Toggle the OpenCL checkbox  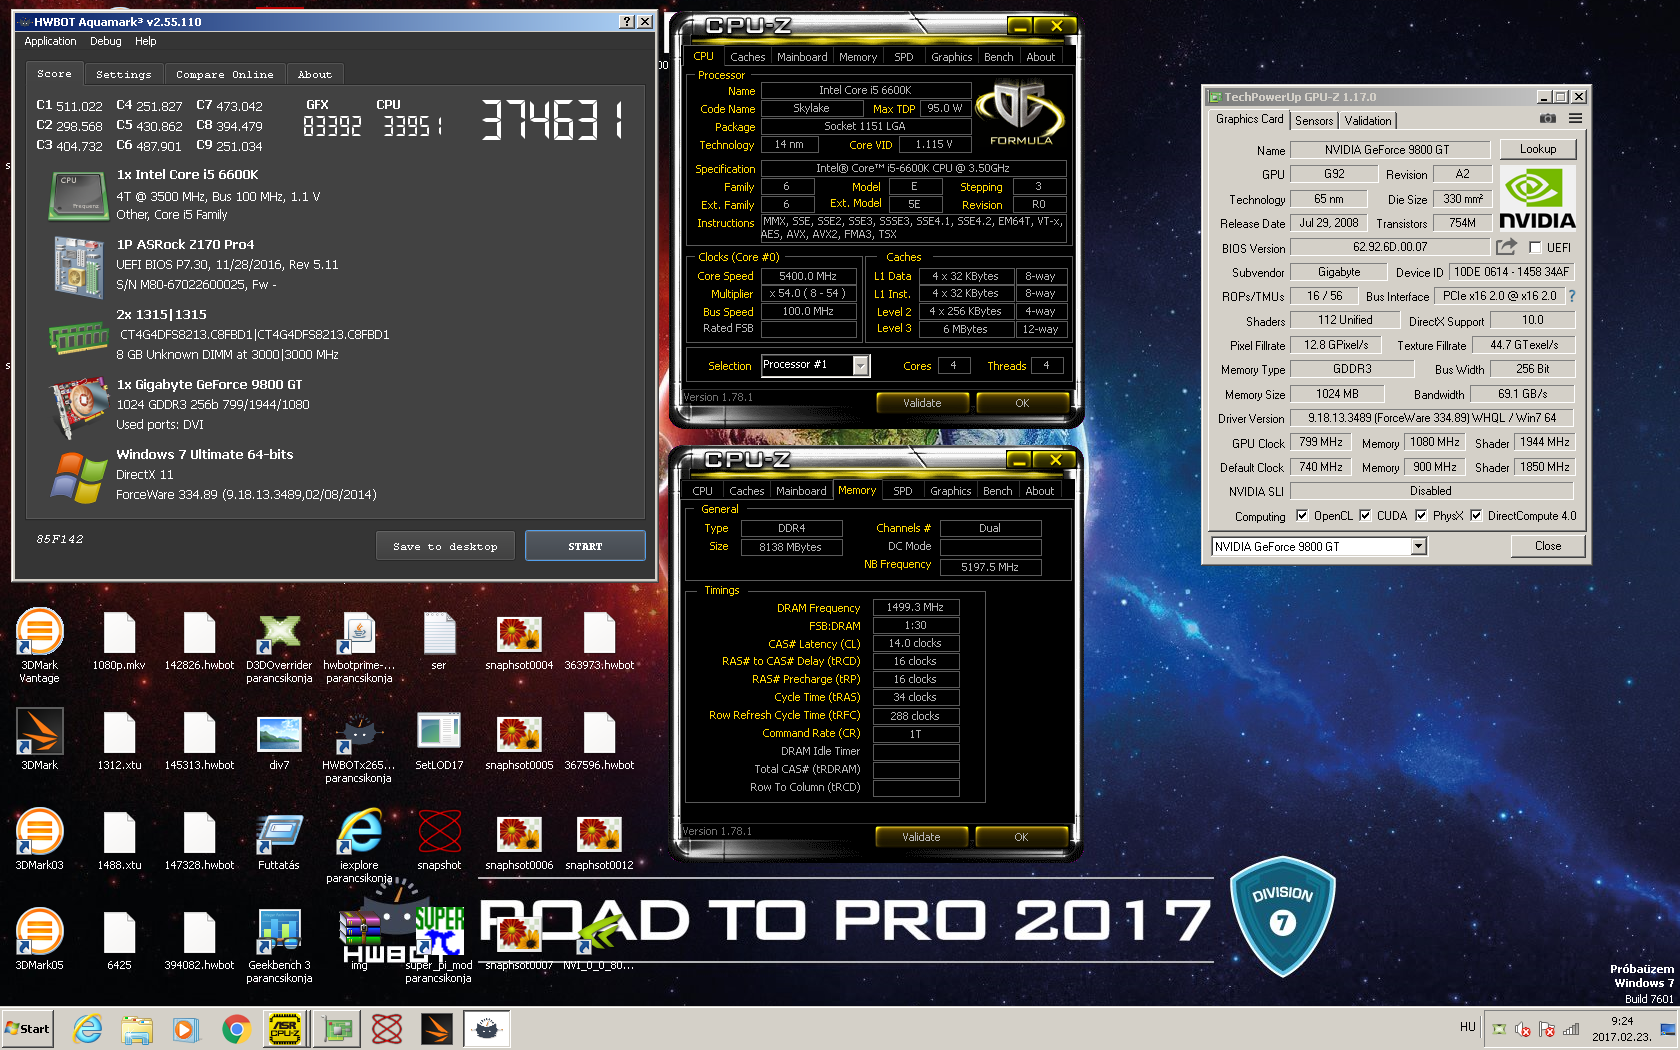(1302, 516)
